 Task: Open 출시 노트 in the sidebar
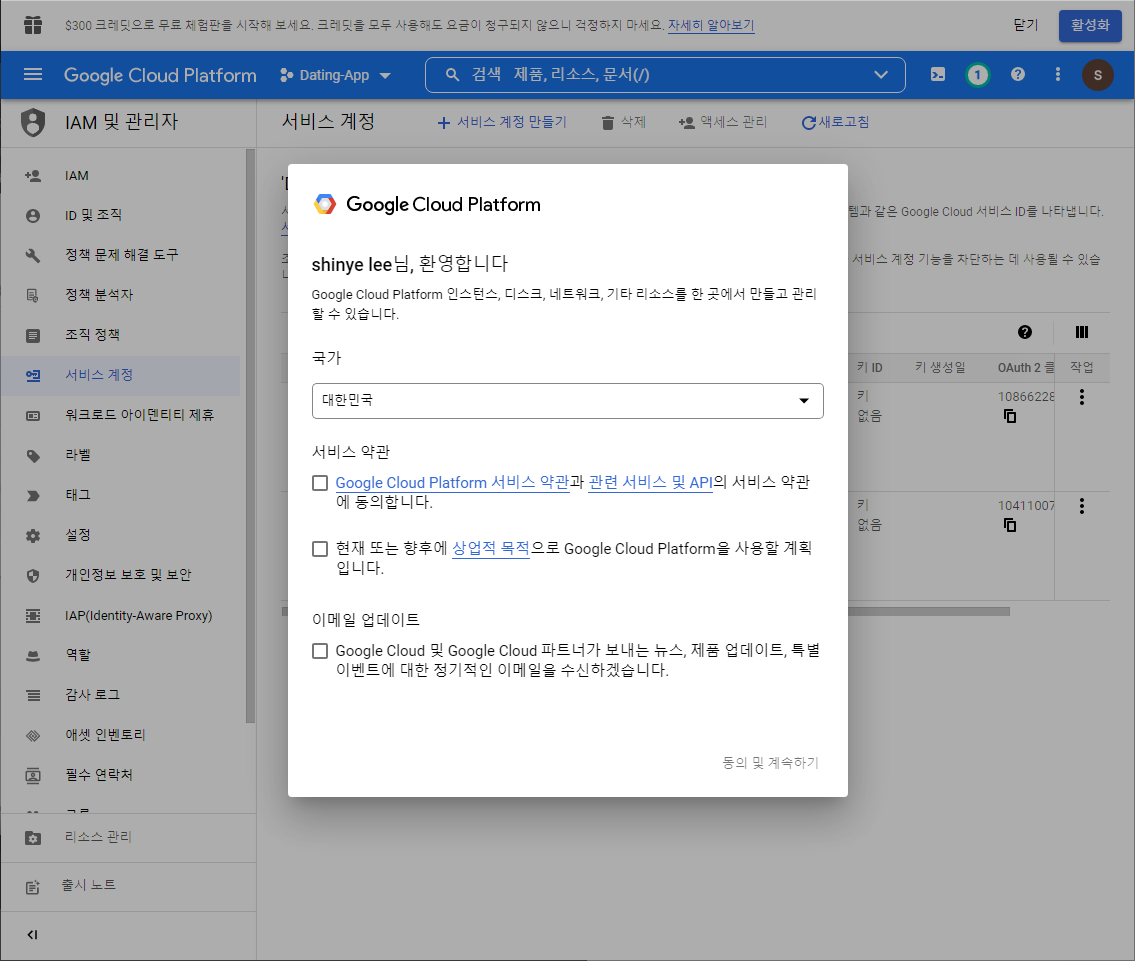tap(127, 886)
